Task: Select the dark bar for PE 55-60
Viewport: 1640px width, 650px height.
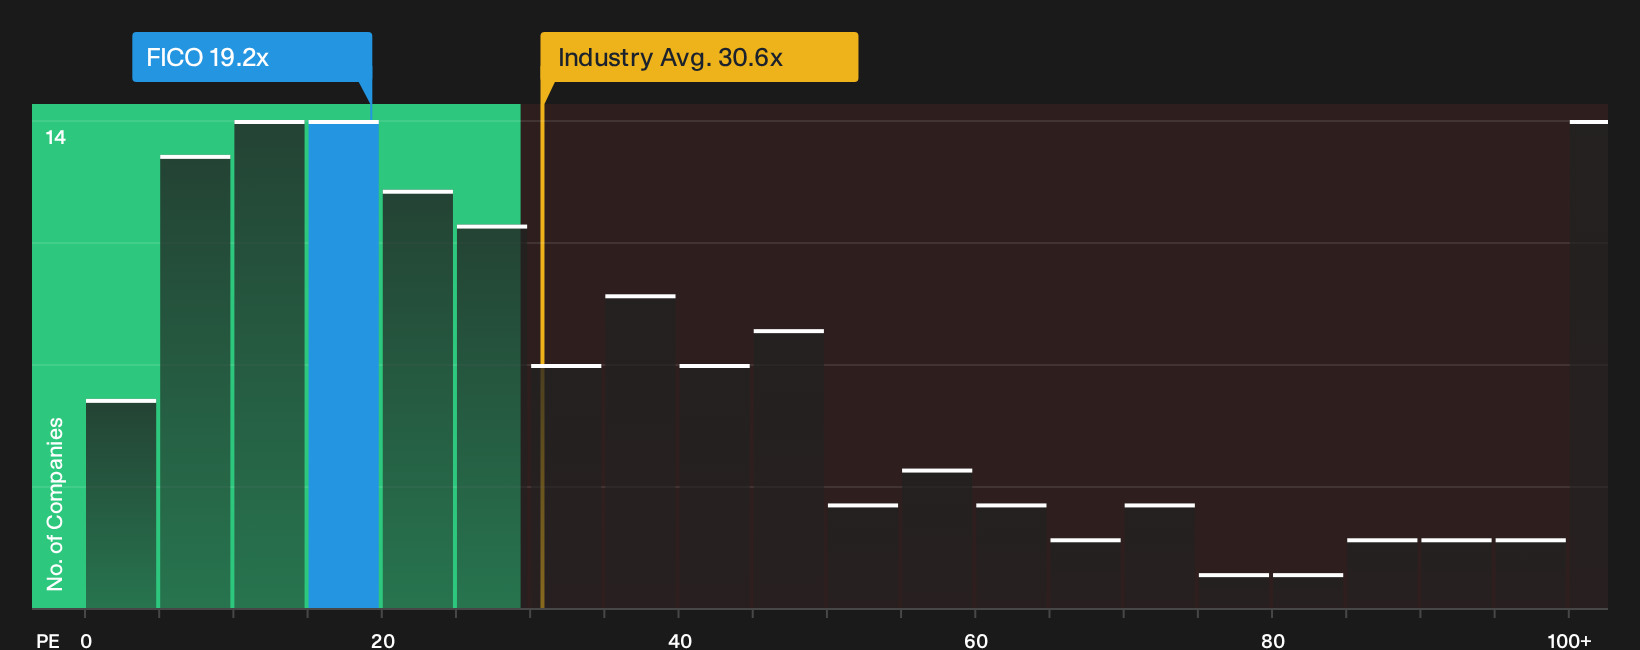Action: pos(937,539)
